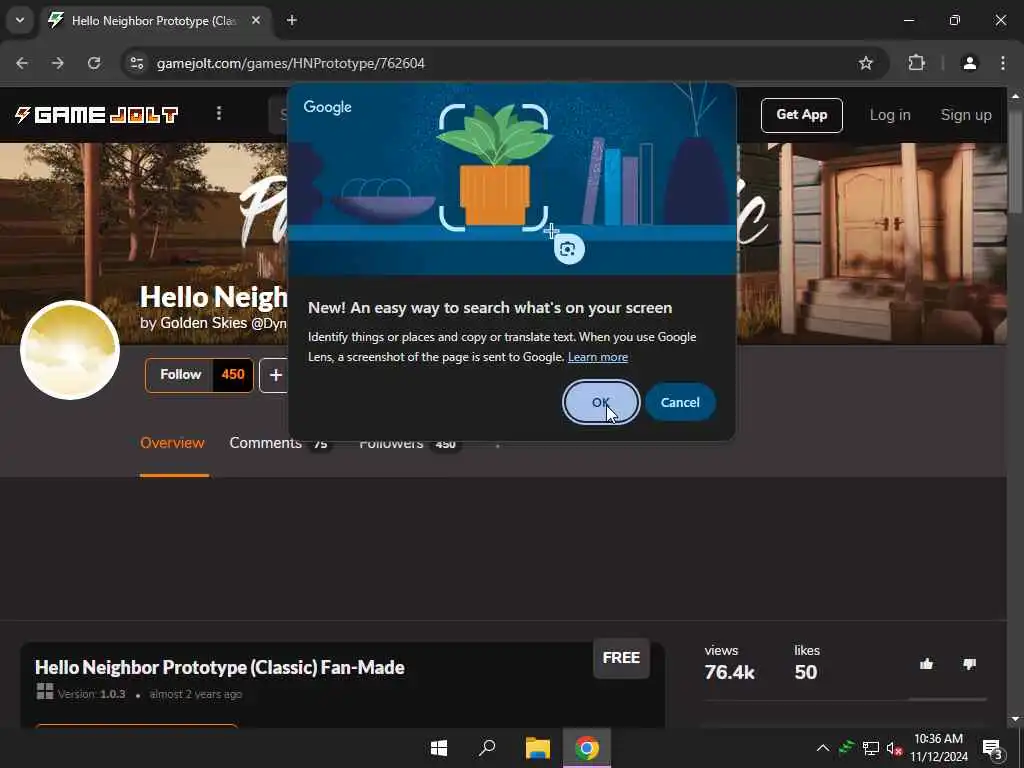This screenshot has width=1024, height=768.
Task: Click the Windows platform icon by Version
Action: point(44,692)
